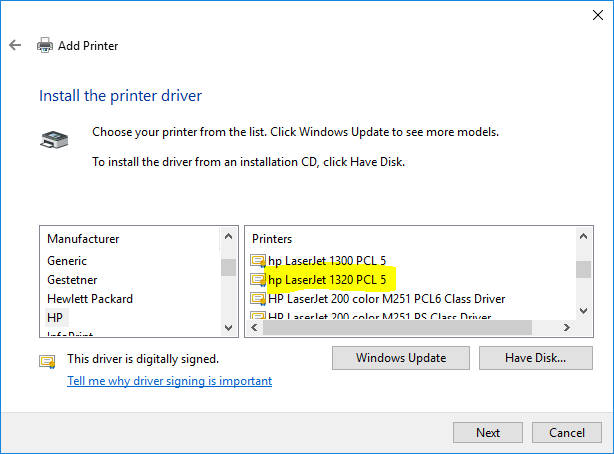Choose Gestetner from Manufacturer list
The width and height of the screenshot is (614, 454).
click(x=72, y=280)
